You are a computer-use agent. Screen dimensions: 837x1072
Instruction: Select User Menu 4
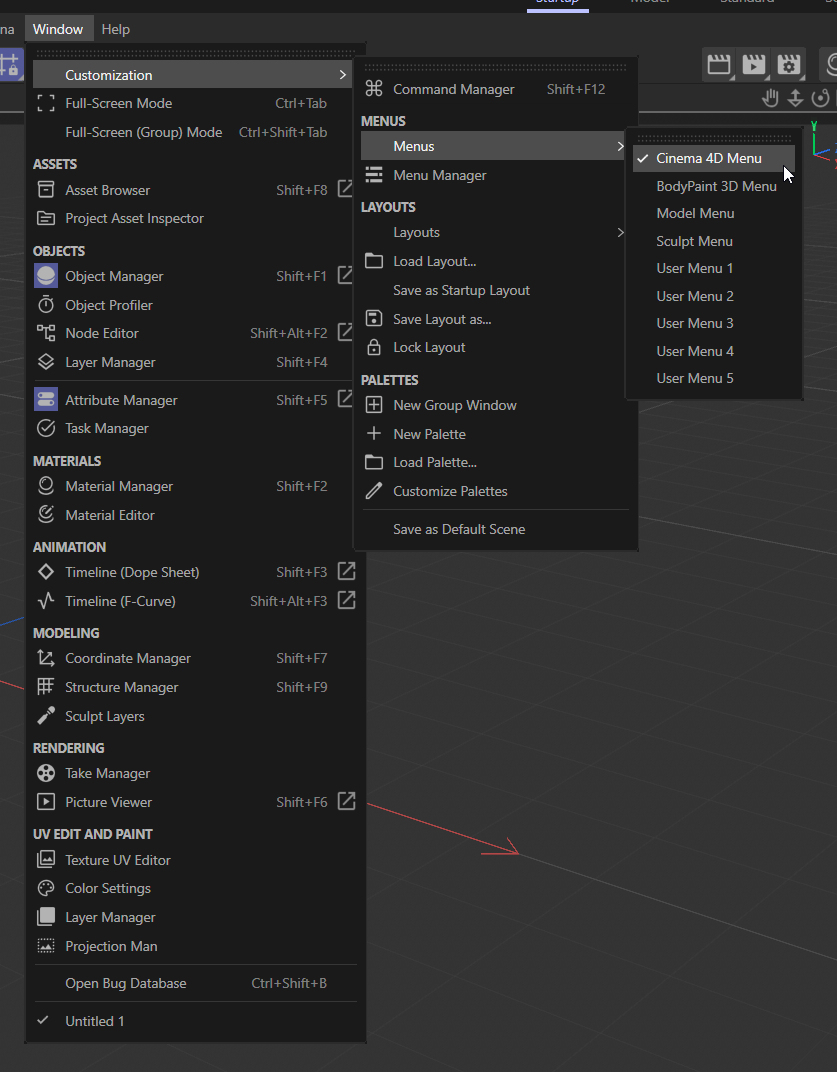(713, 351)
